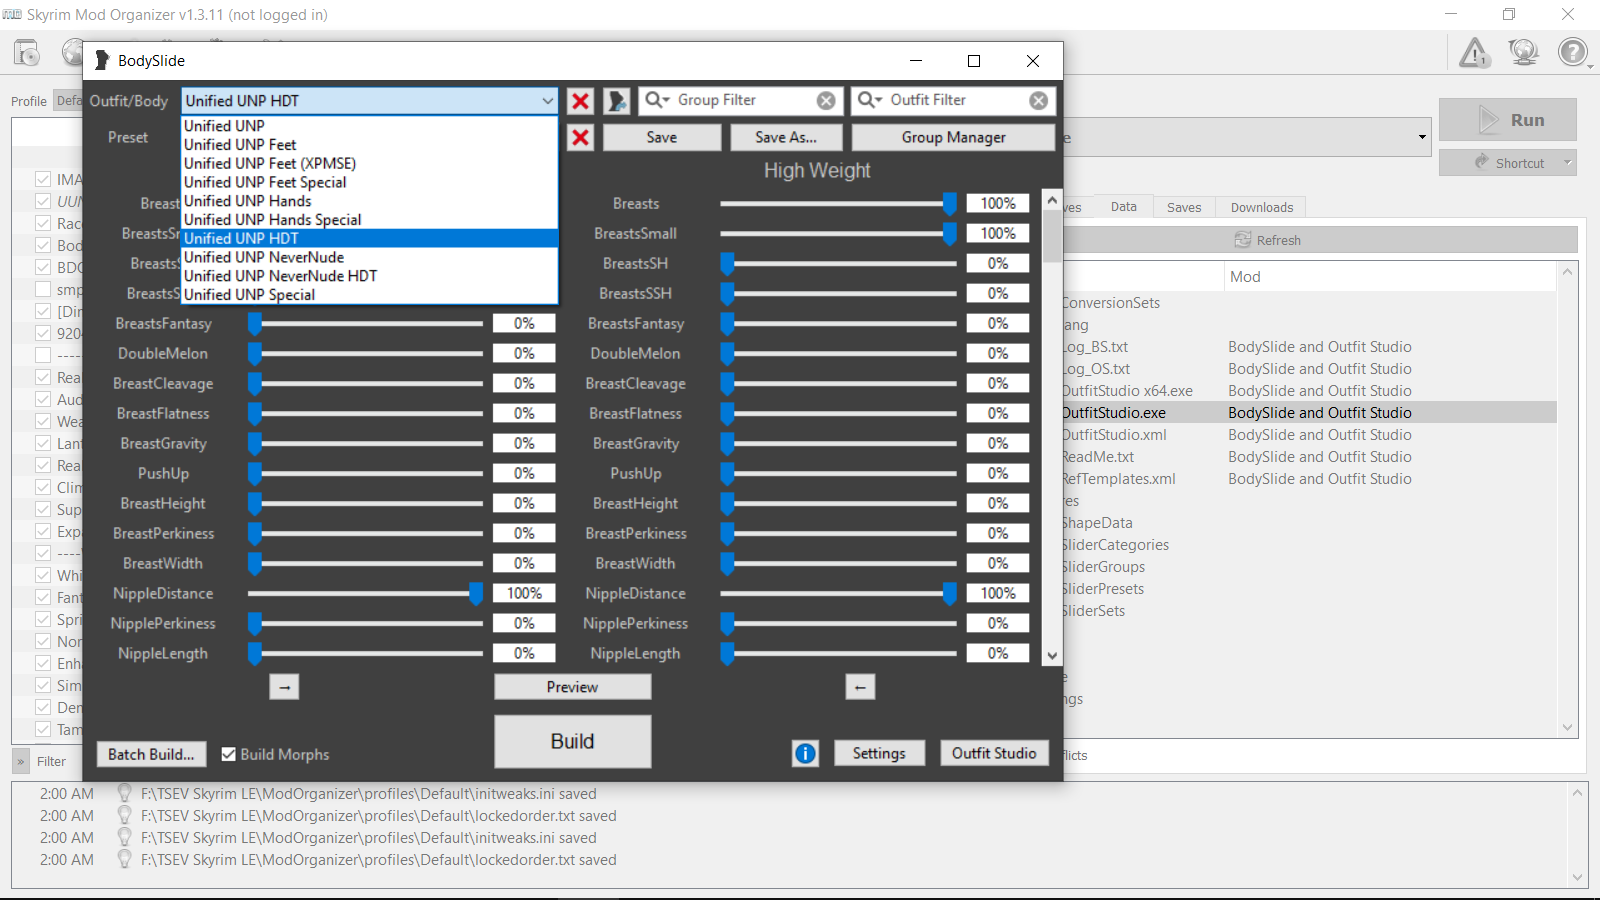Open the Mod Organizer problems warning icon
Viewport: 1600px width, 900px height.
pos(1474,52)
